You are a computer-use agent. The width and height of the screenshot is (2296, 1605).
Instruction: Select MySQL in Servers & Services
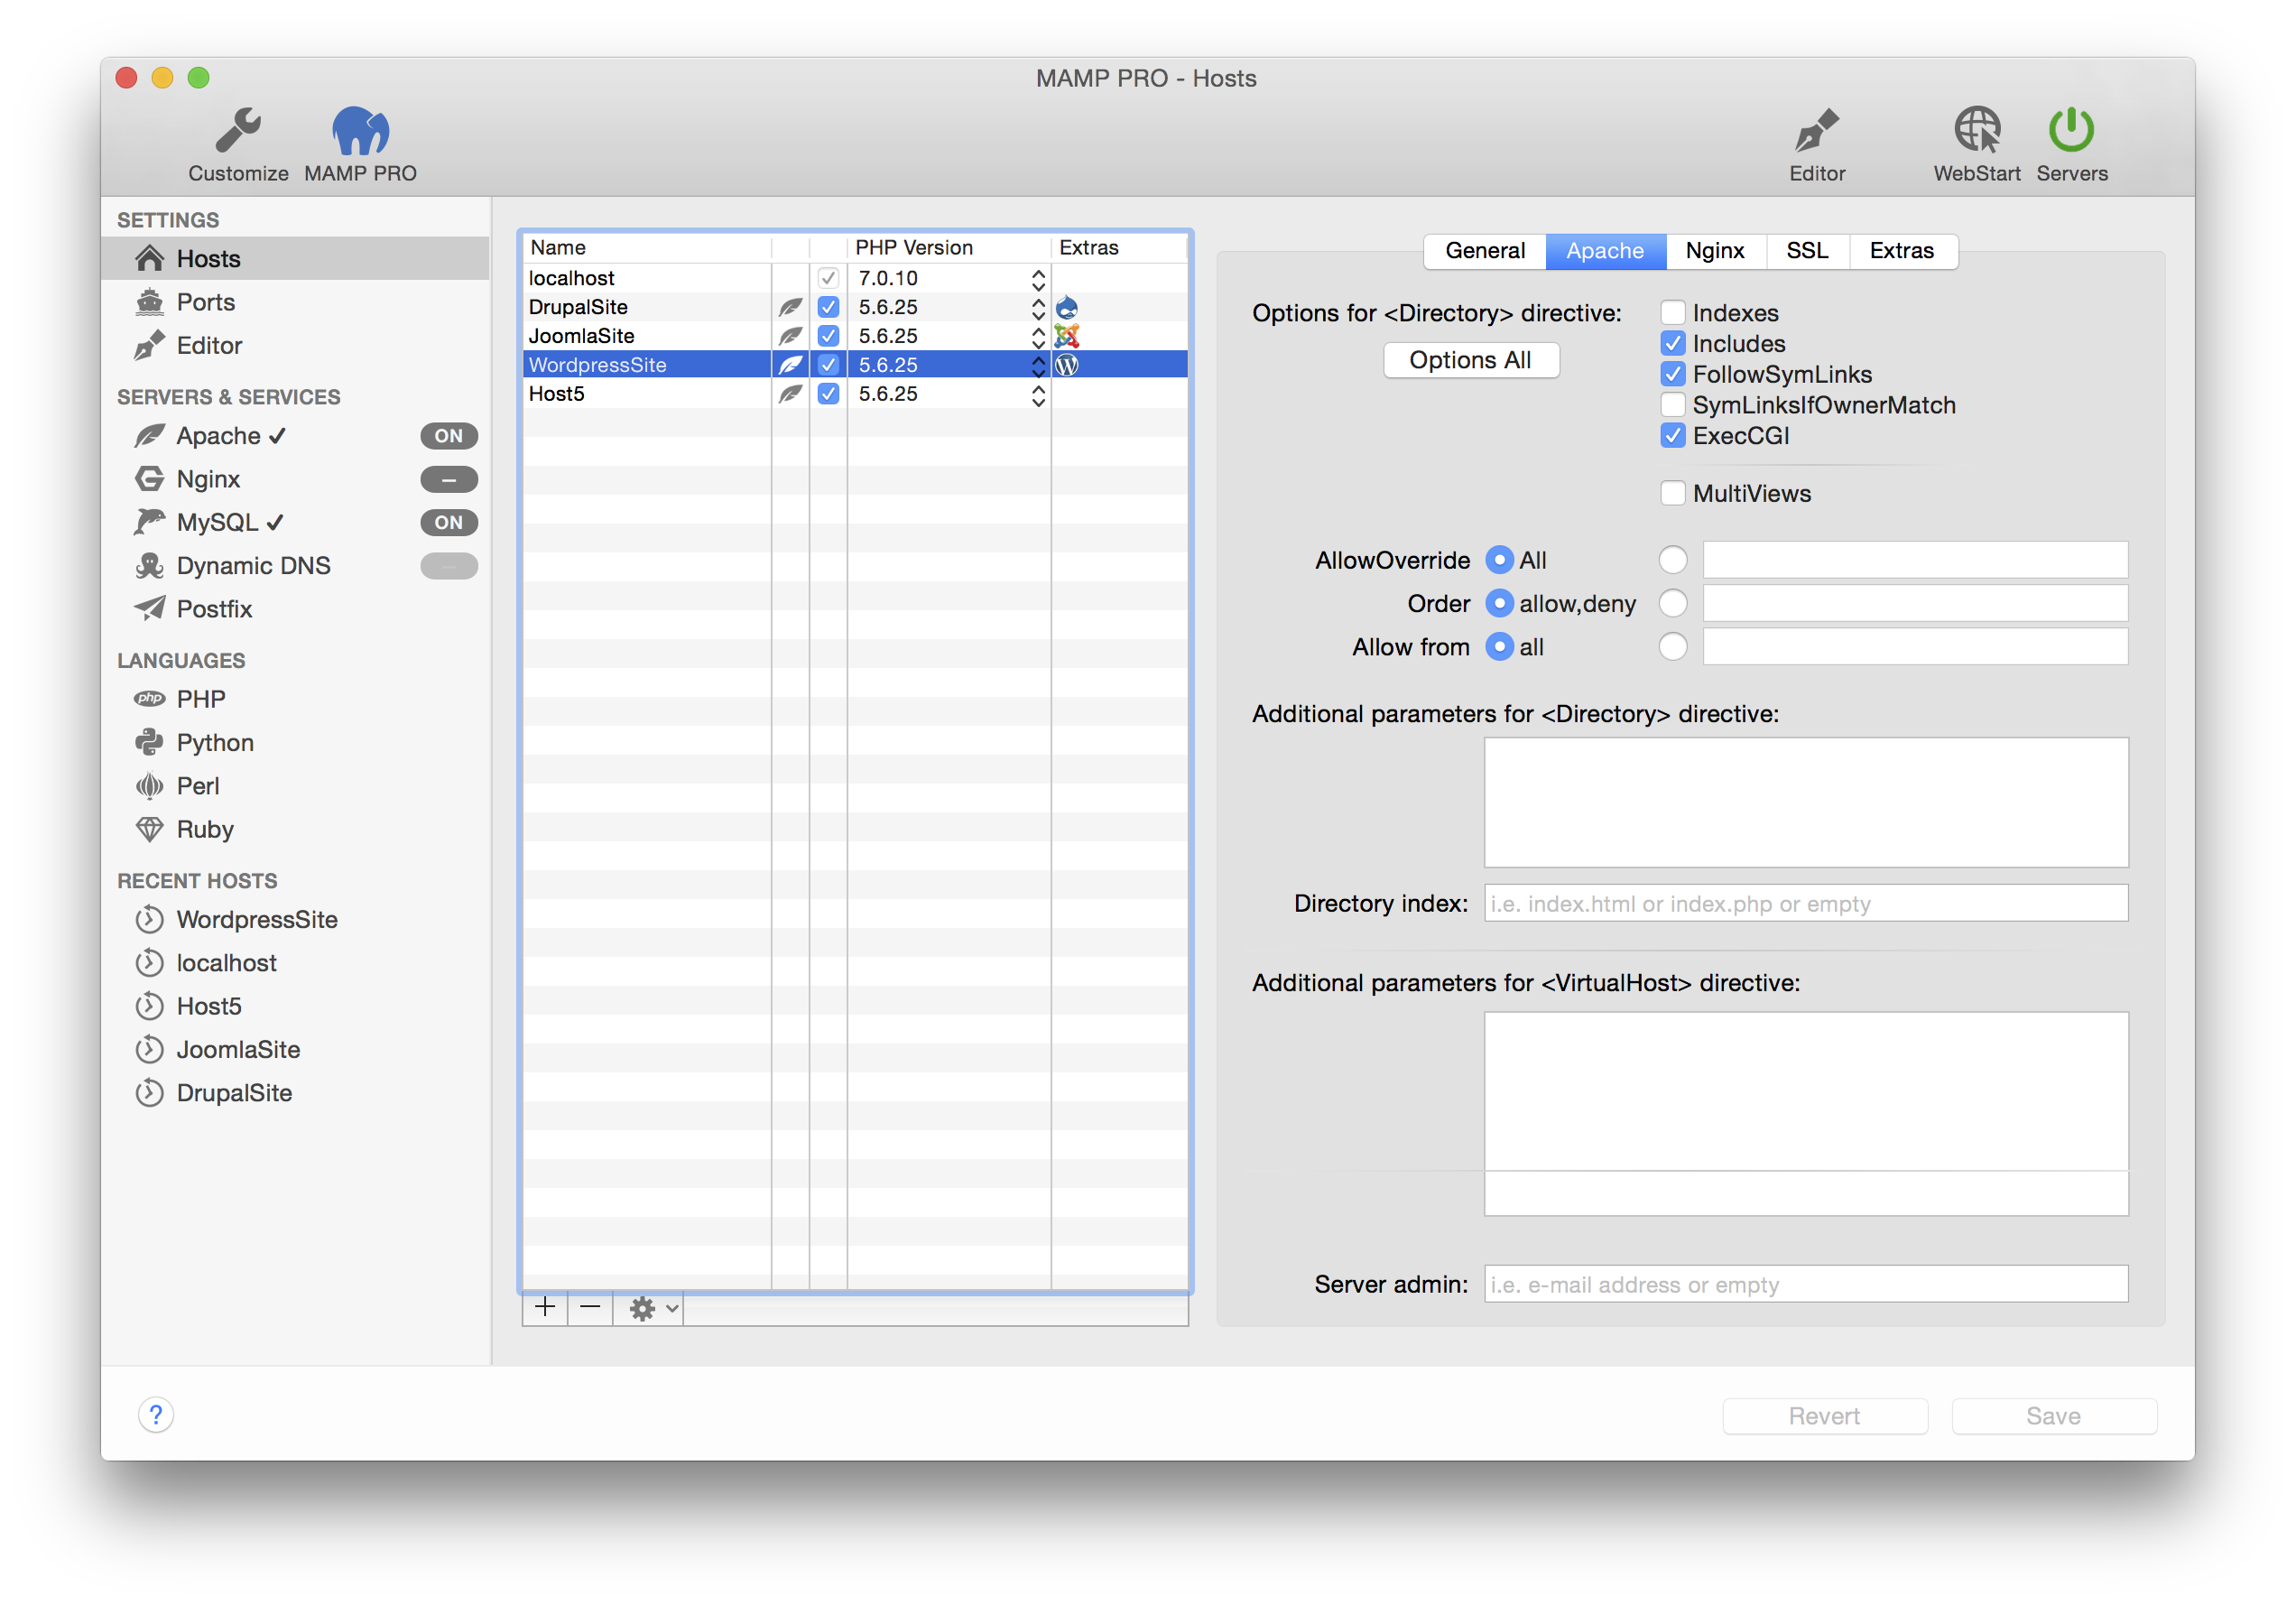click(210, 522)
